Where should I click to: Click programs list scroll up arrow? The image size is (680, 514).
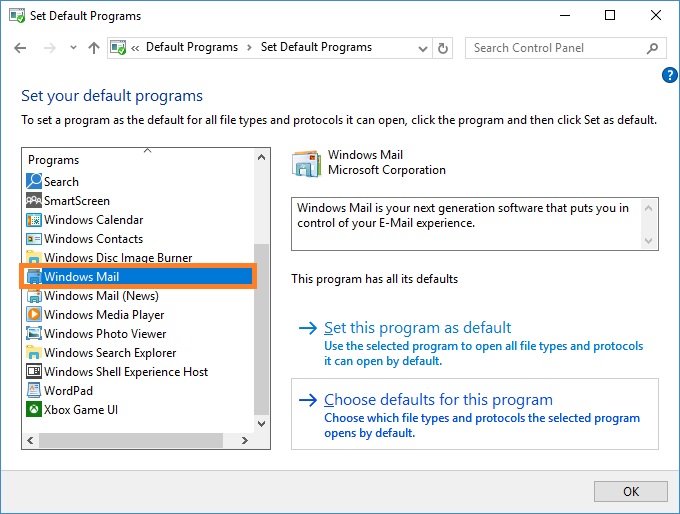(x=261, y=157)
